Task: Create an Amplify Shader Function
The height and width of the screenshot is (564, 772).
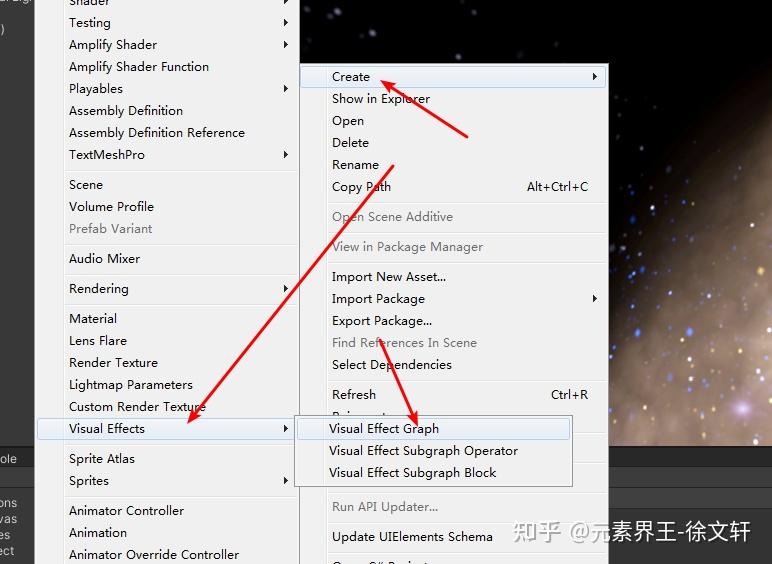Action: click(167, 66)
